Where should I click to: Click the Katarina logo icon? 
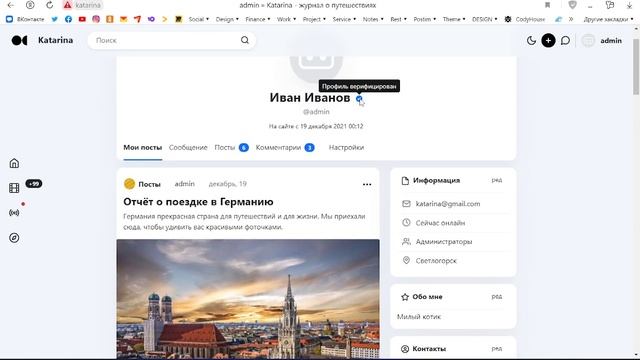pyautogui.click(x=19, y=40)
